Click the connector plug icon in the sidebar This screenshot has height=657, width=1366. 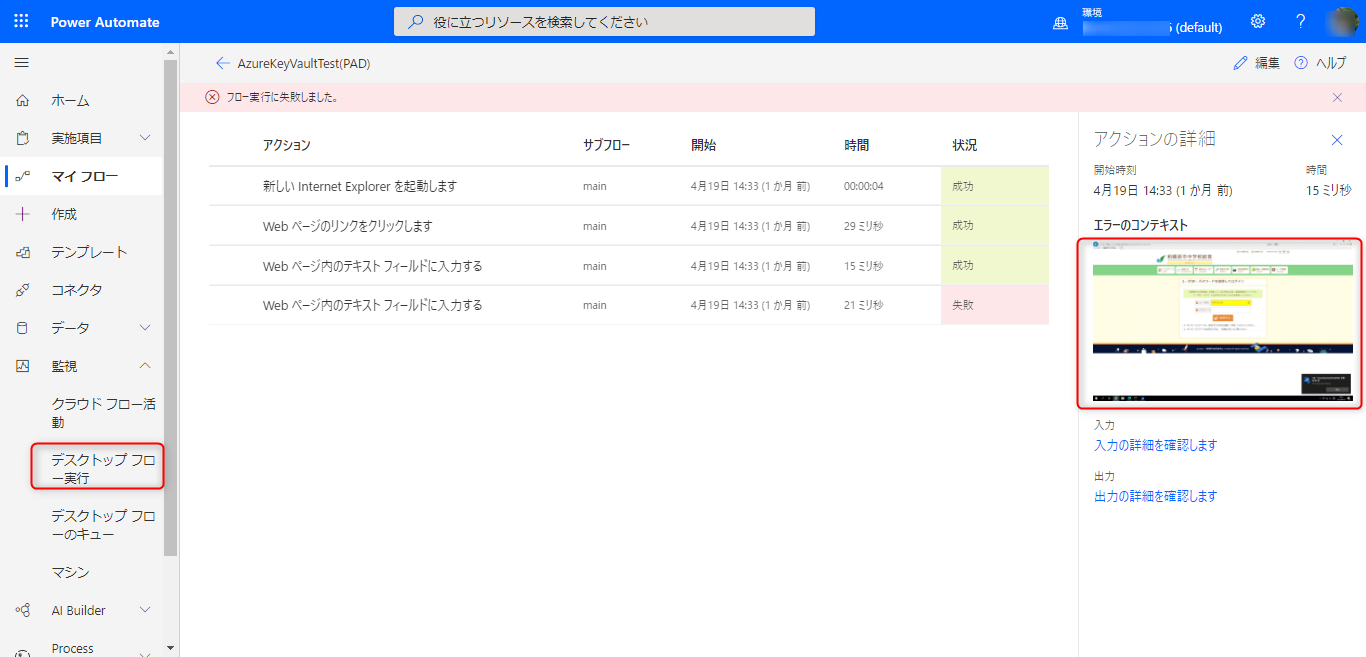[x=22, y=290]
